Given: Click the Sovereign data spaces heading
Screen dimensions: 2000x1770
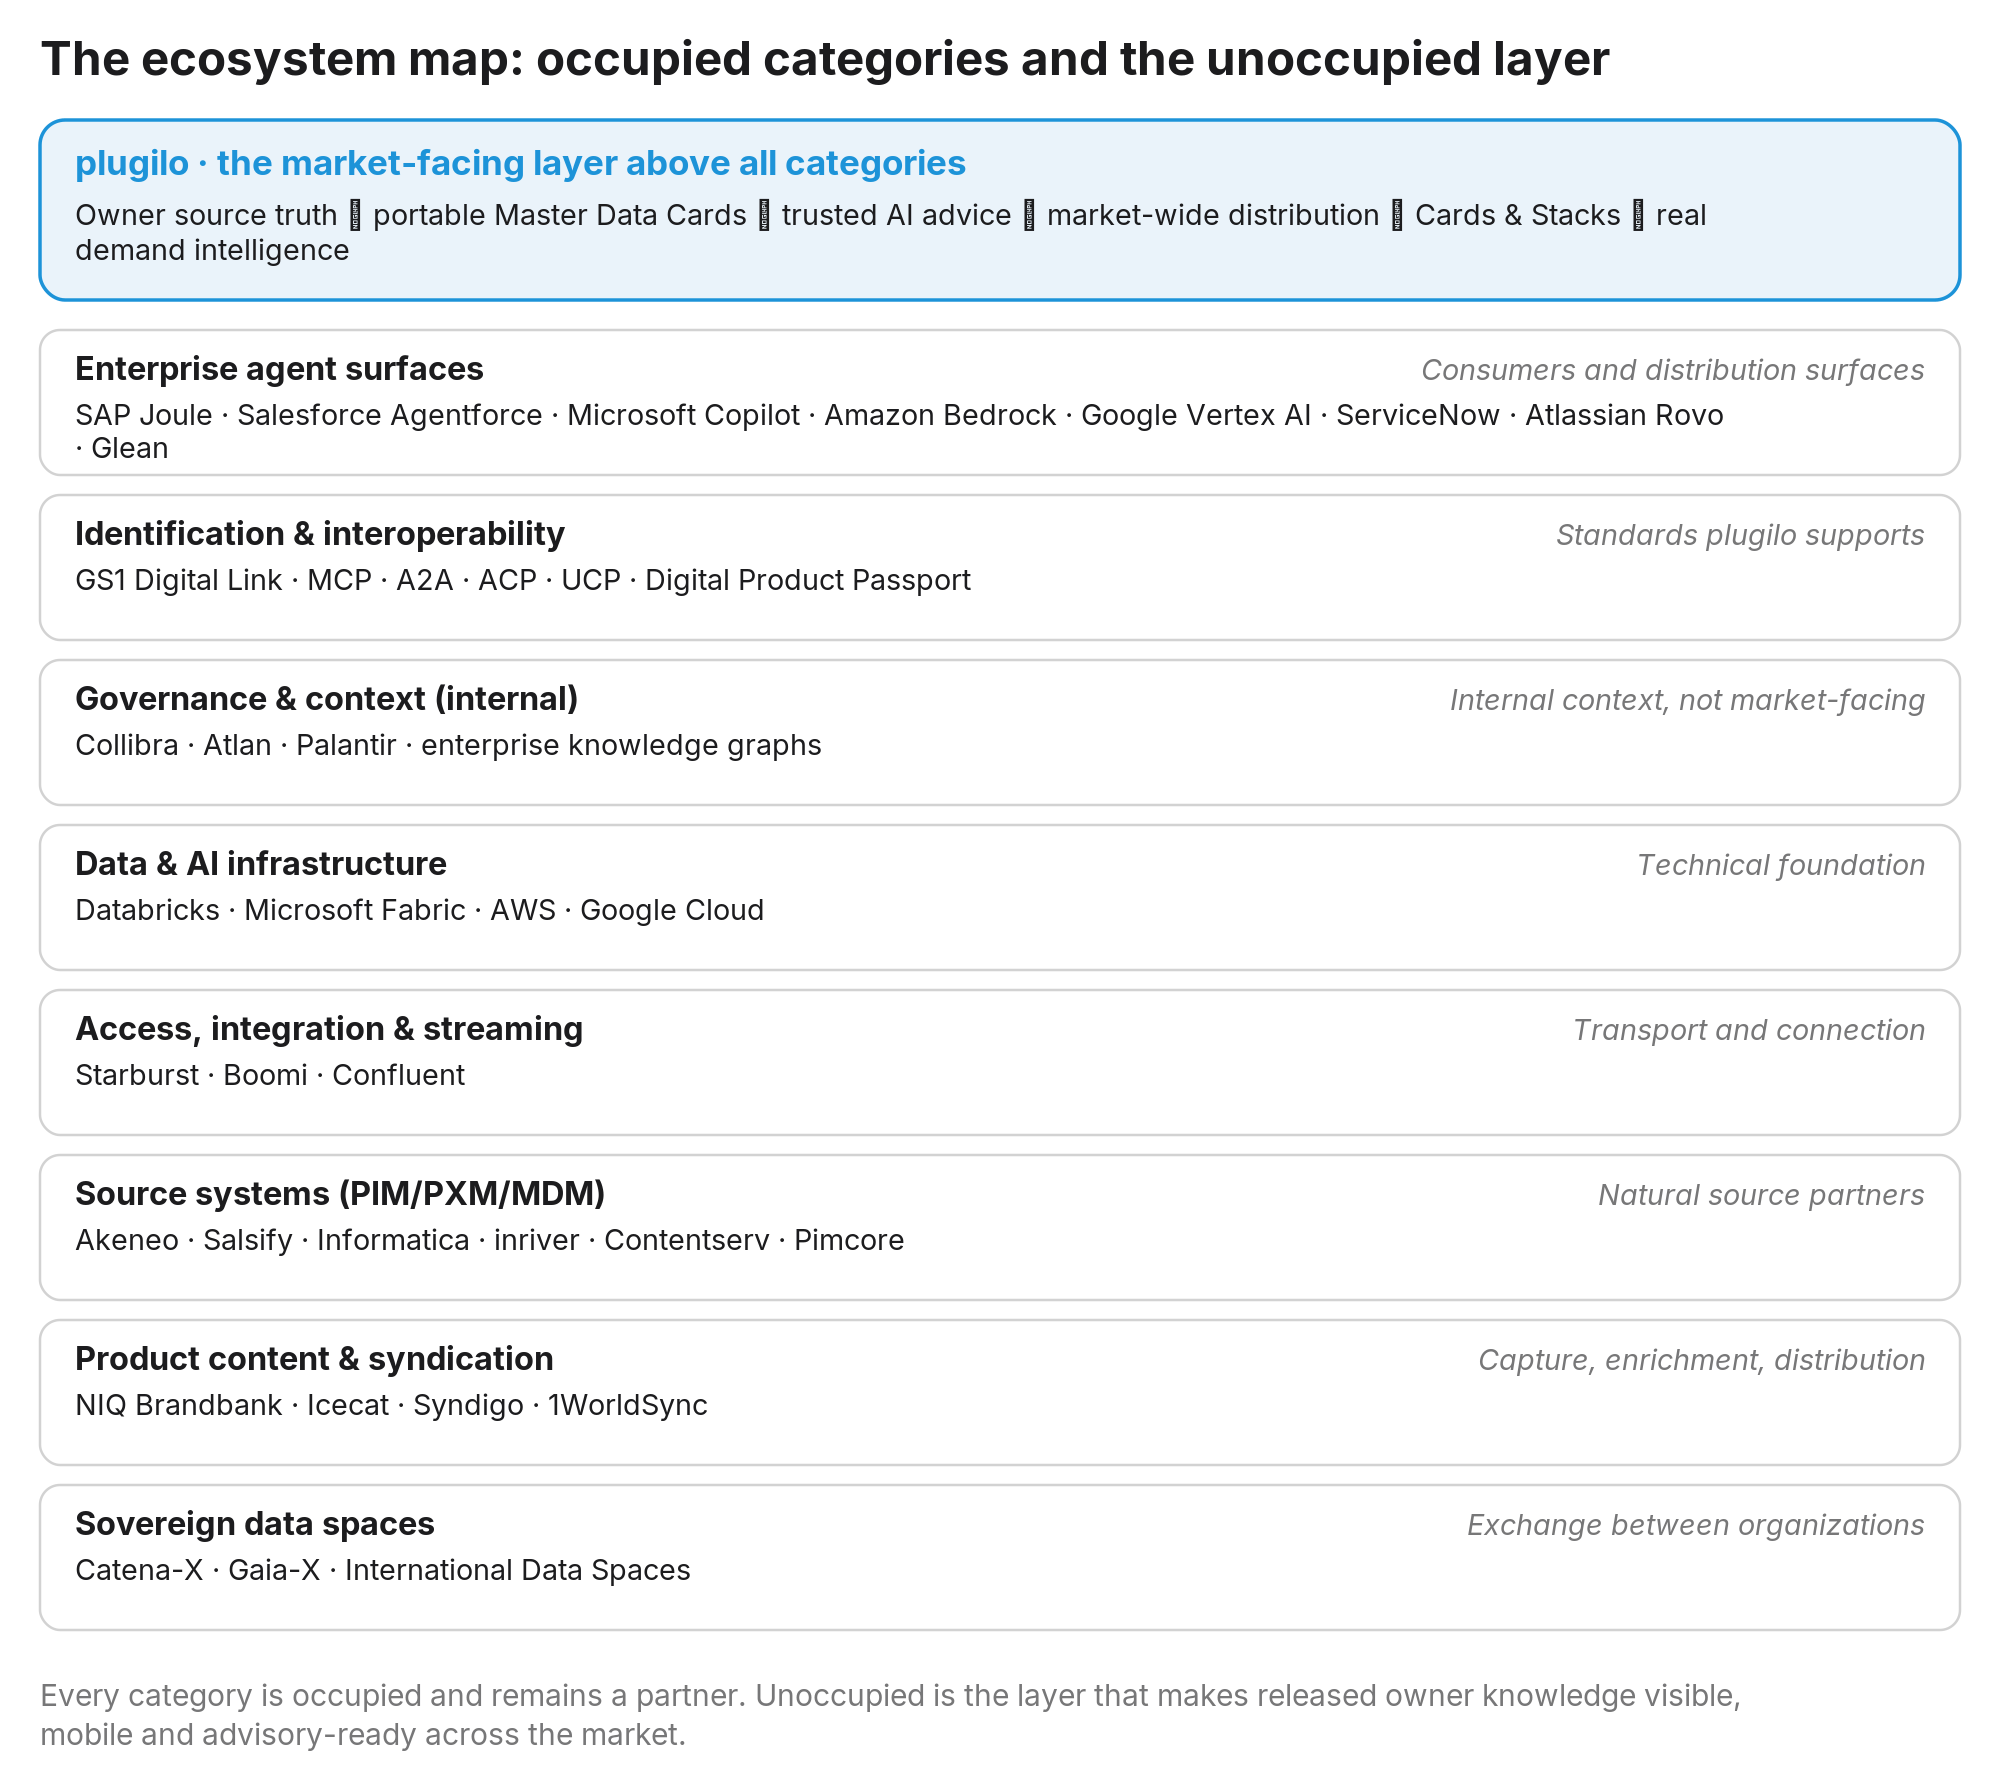Looking at the screenshot, I should (x=255, y=1524).
